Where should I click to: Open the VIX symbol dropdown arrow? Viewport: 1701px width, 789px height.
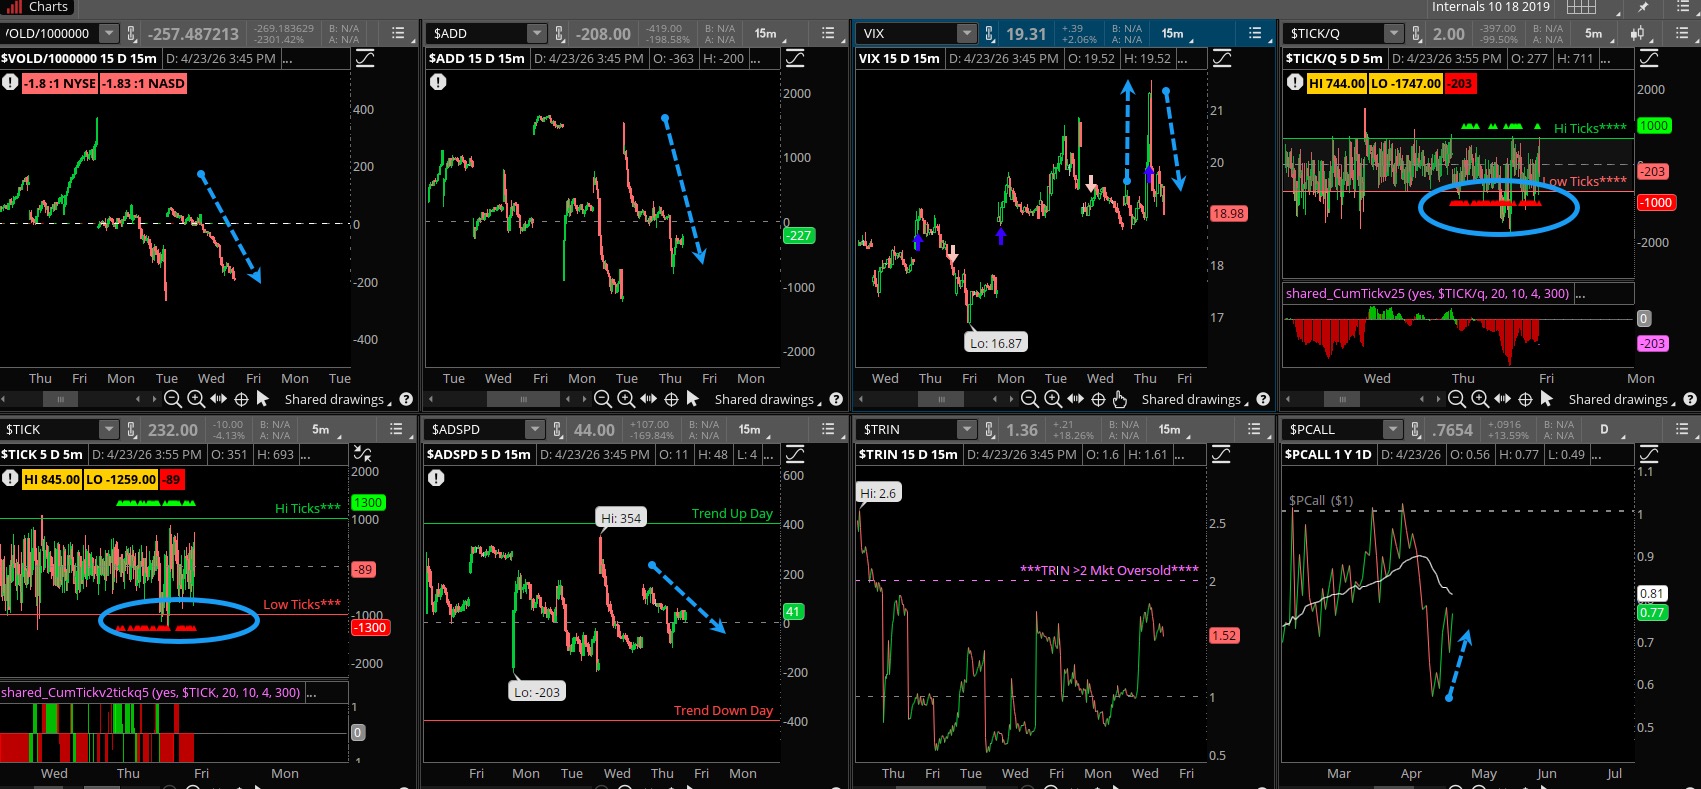pyautogui.click(x=966, y=34)
